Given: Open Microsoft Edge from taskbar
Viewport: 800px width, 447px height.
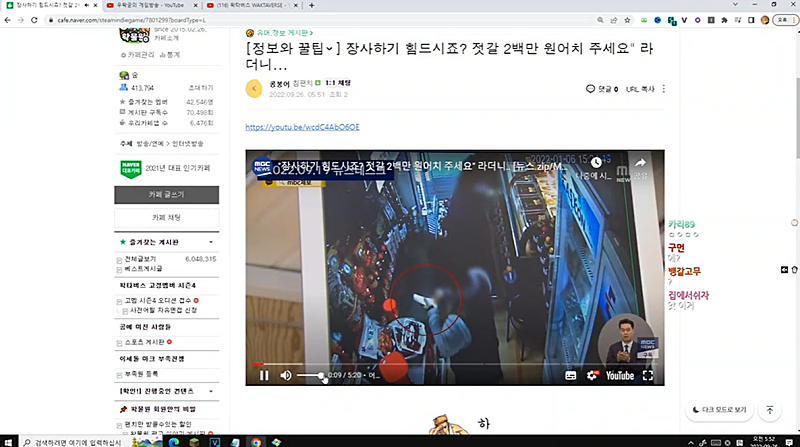Looking at the screenshot, I should click(173, 442).
